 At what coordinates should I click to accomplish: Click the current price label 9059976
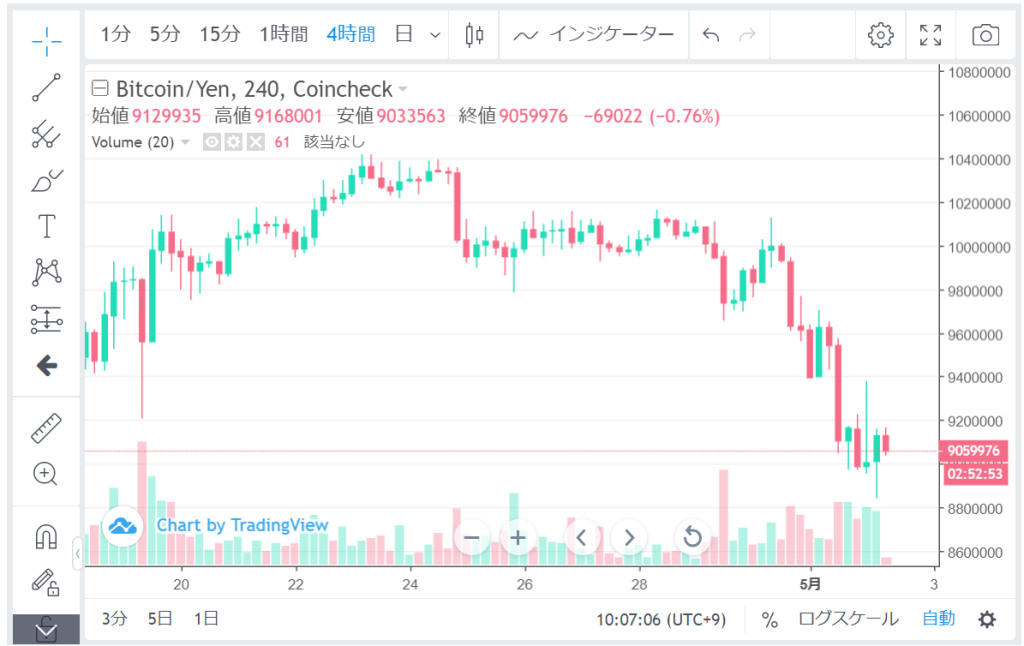tap(975, 451)
